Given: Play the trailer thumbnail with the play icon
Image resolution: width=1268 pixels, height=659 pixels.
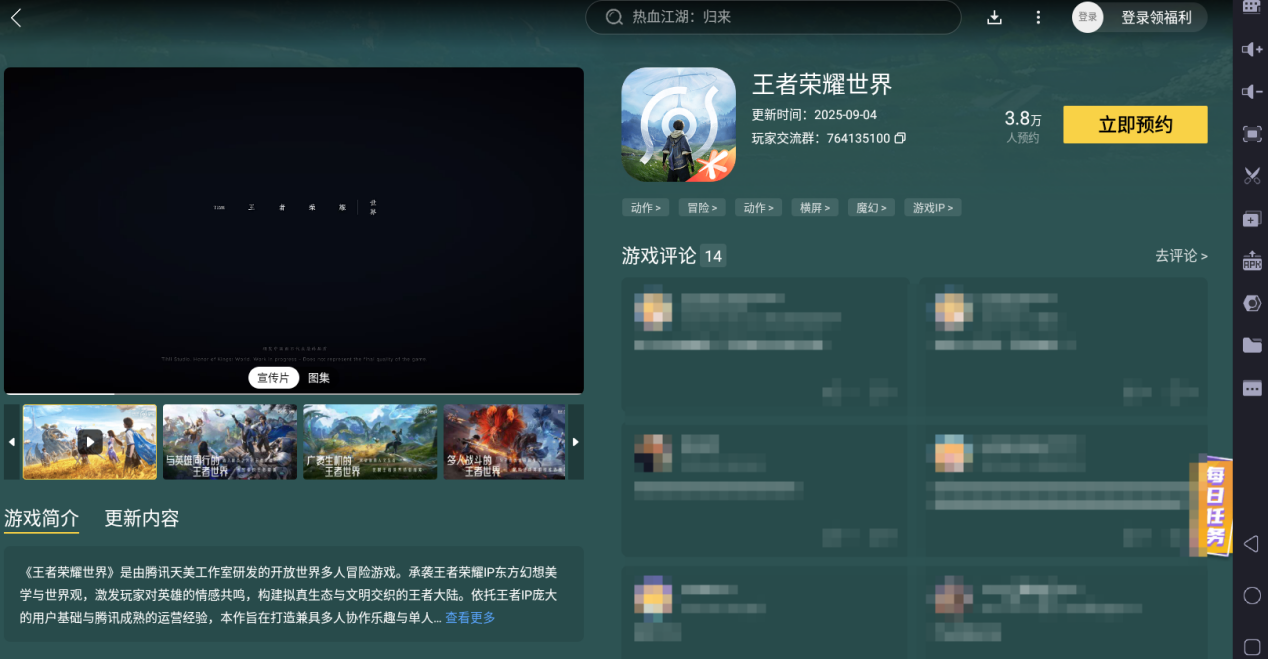Looking at the screenshot, I should (x=90, y=442).
